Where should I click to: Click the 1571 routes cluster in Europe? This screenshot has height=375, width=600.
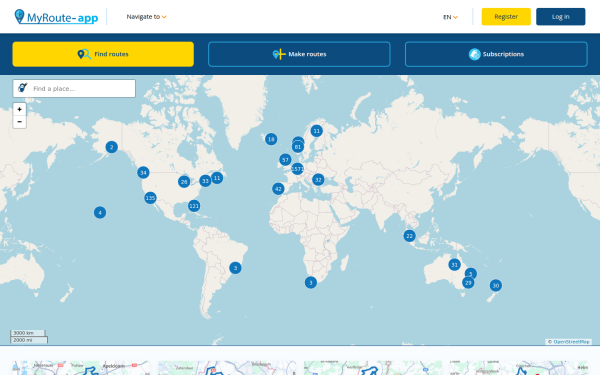(x=297, y=169)
